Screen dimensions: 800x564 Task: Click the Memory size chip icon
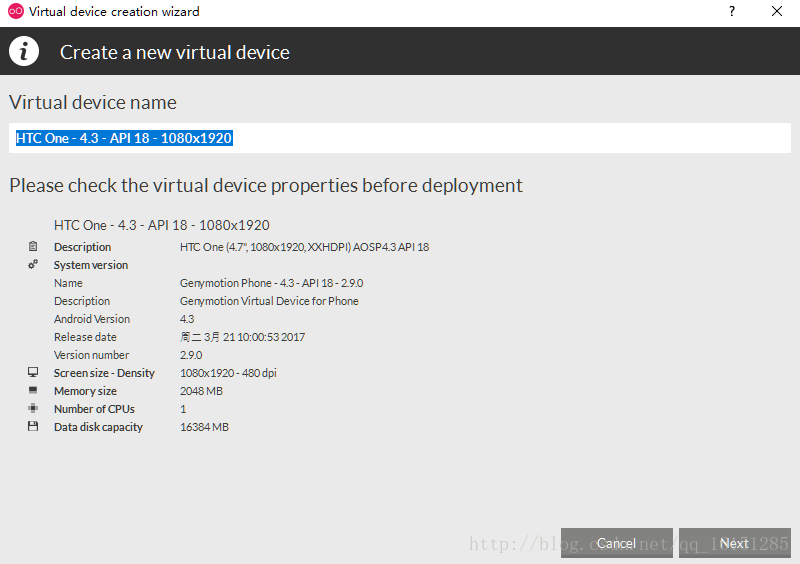click(33, 390)
